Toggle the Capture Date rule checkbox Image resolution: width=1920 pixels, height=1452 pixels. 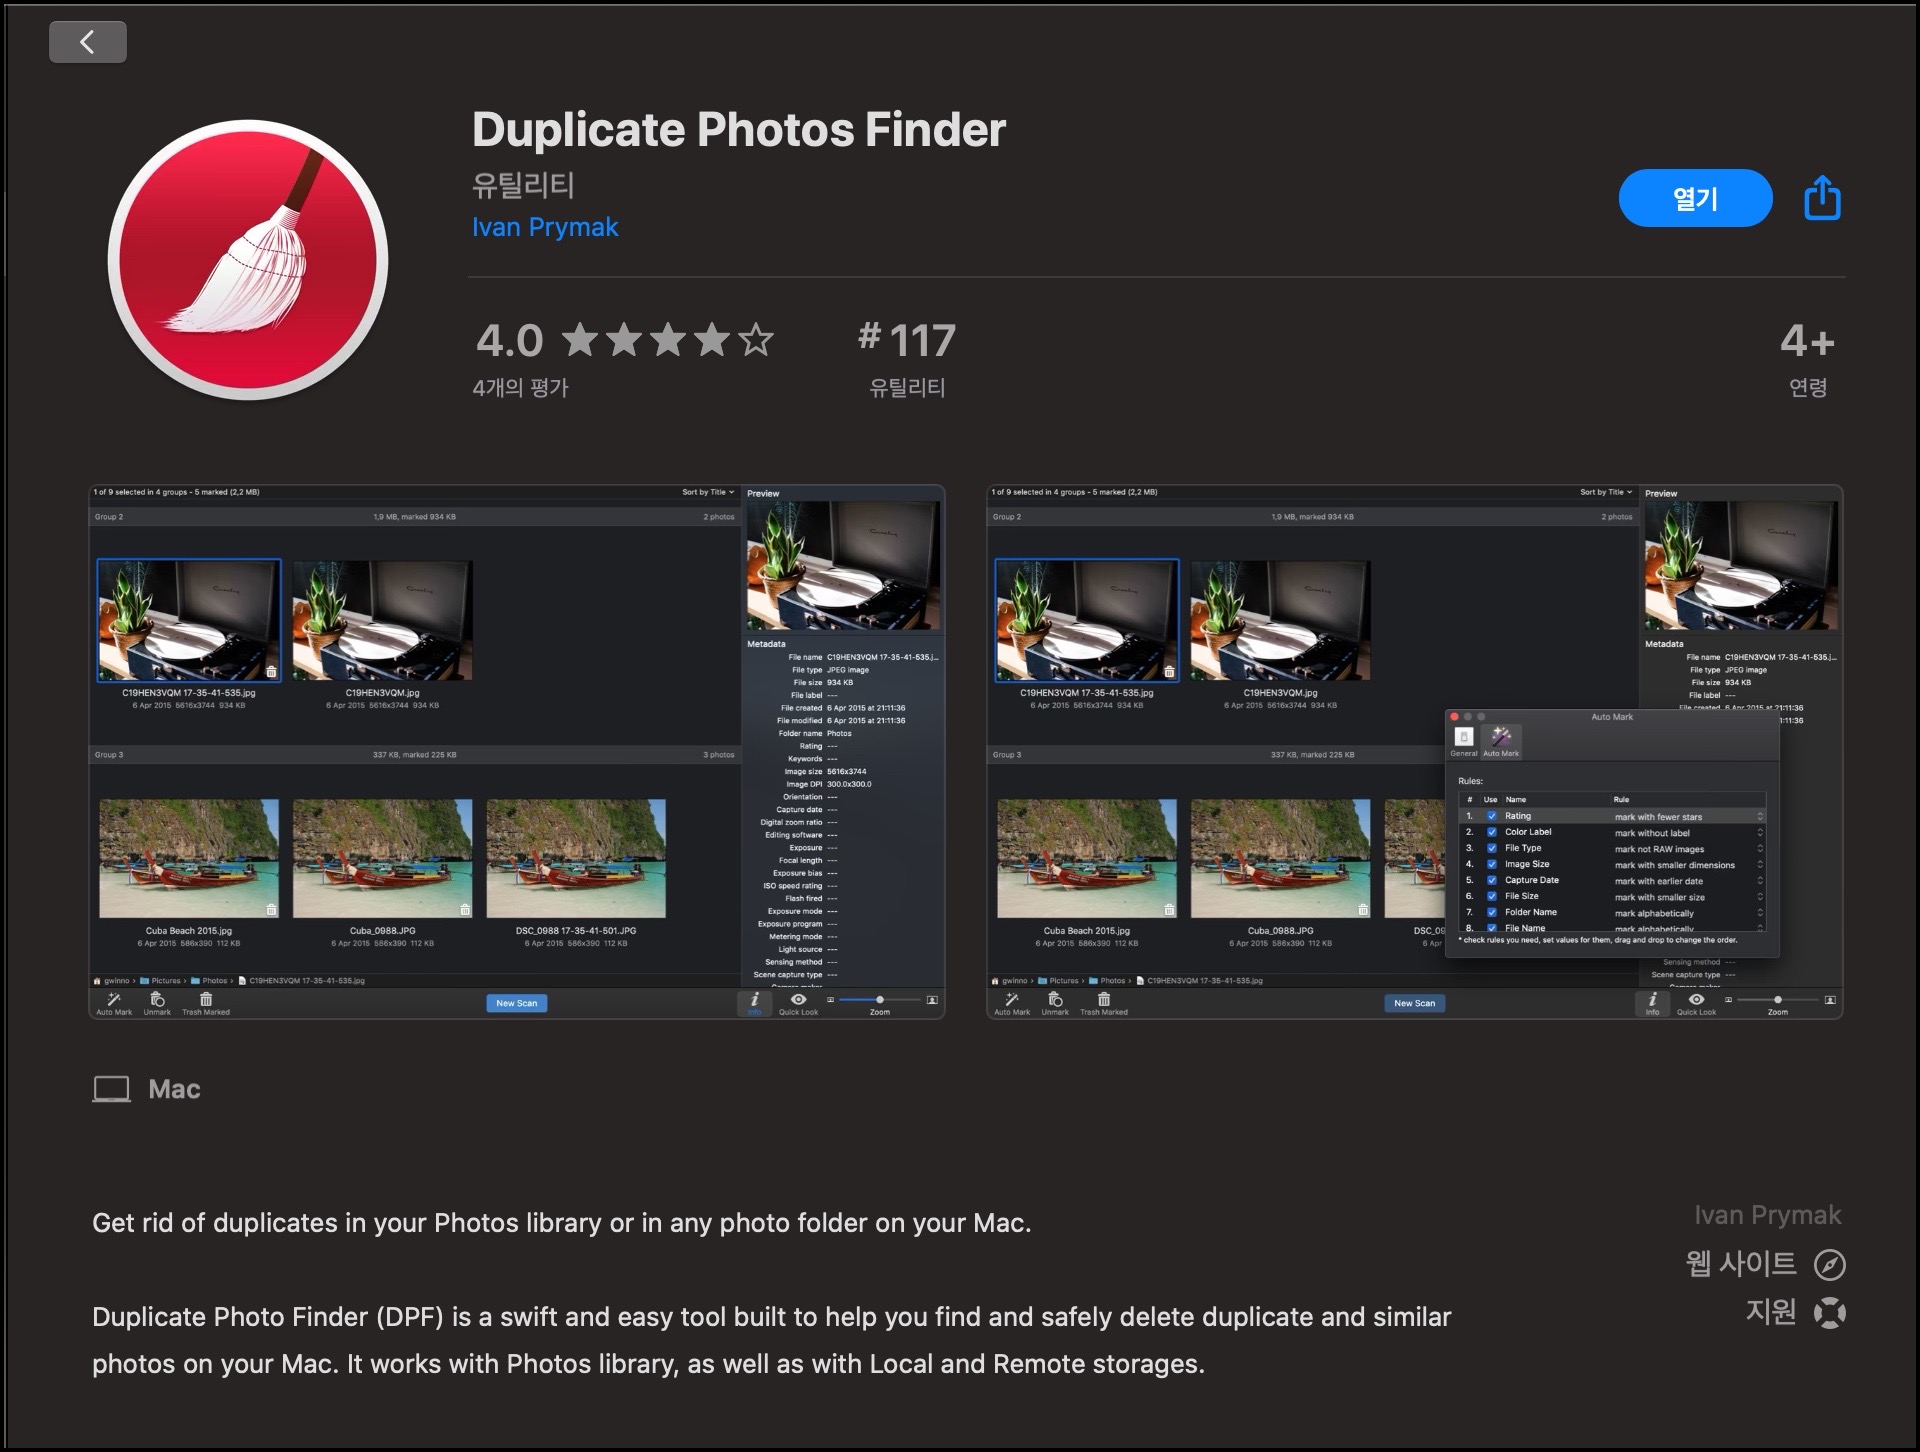point(1492,880)
